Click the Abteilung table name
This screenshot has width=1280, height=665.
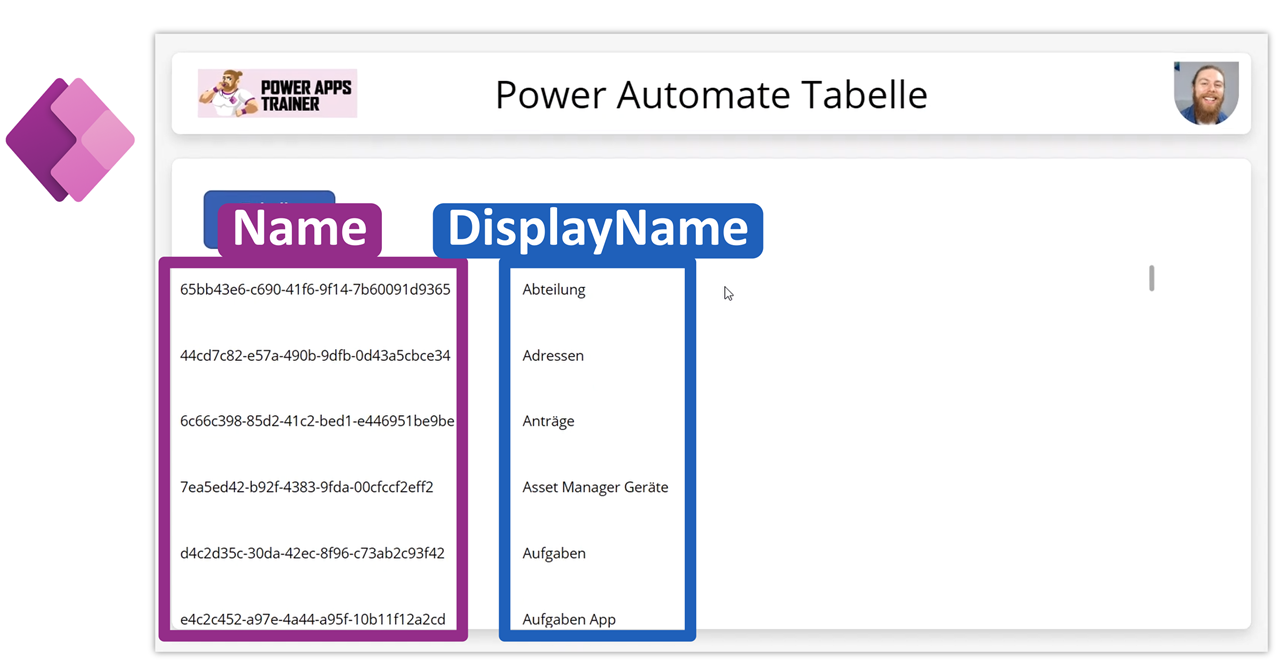click(554, 290)
